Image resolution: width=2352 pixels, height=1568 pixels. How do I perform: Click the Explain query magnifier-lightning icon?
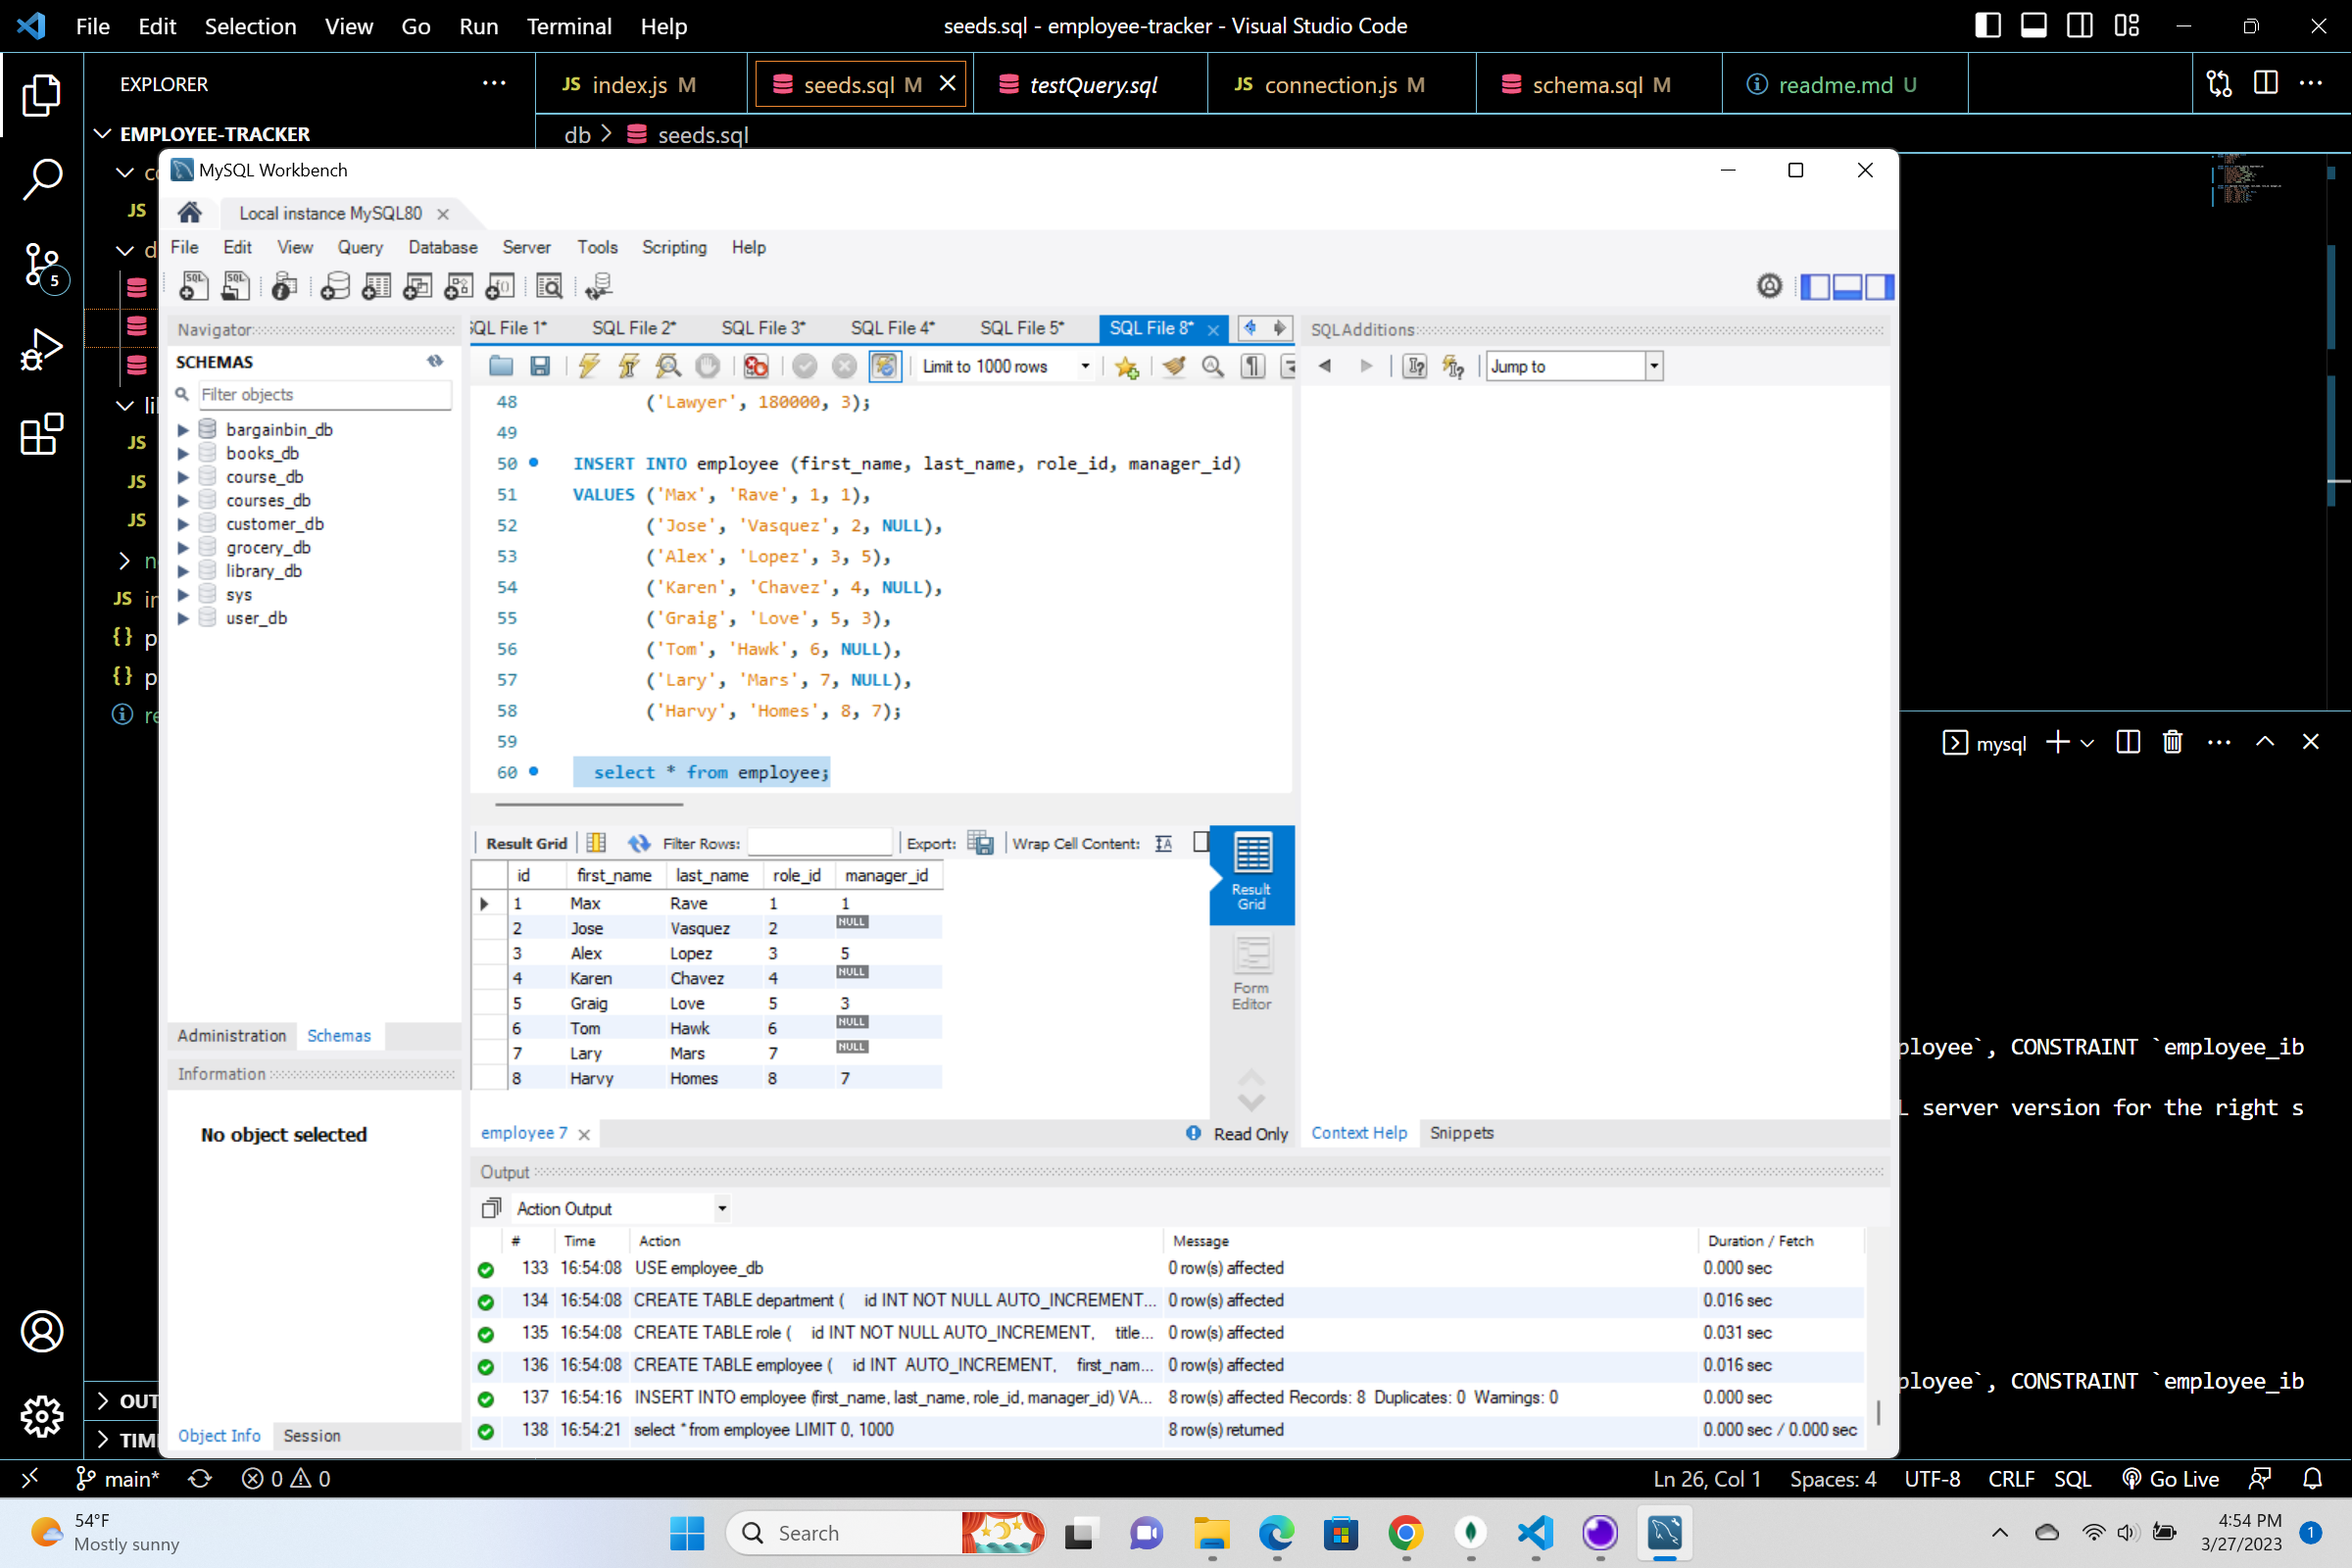[668, 367]
